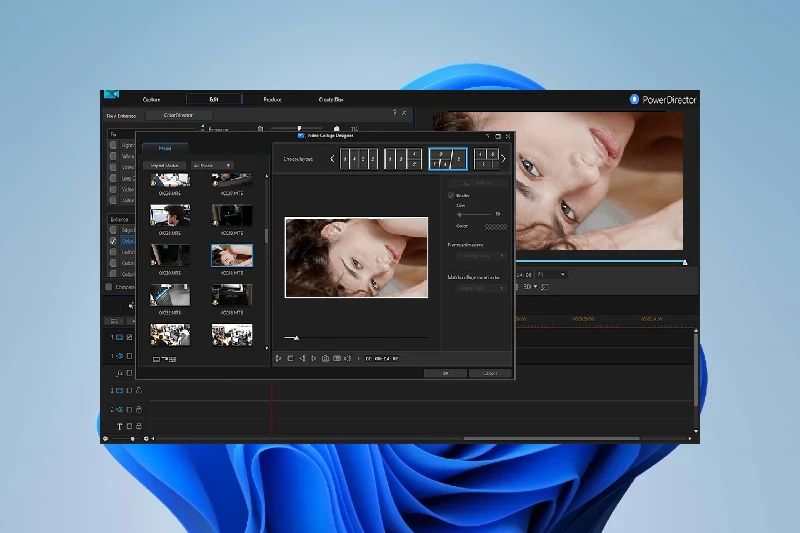
Task: Zoom in the timeline with plus icon
Action: [146, 439]
